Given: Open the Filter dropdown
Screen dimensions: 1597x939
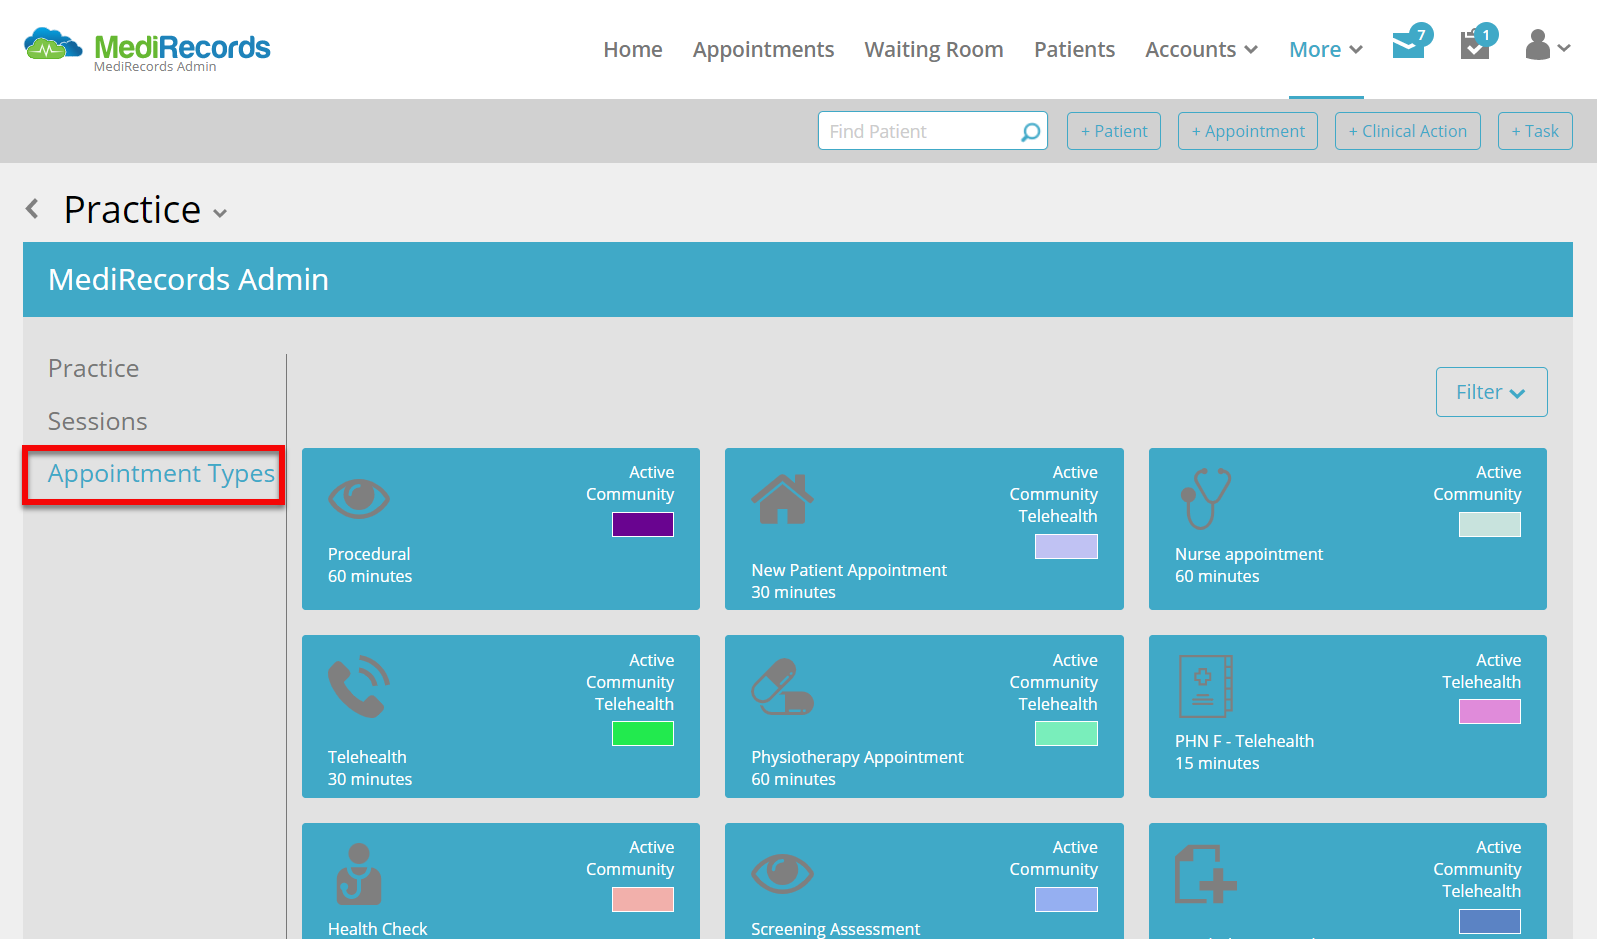Looking at the screenshot, I should click(1491, 392).
